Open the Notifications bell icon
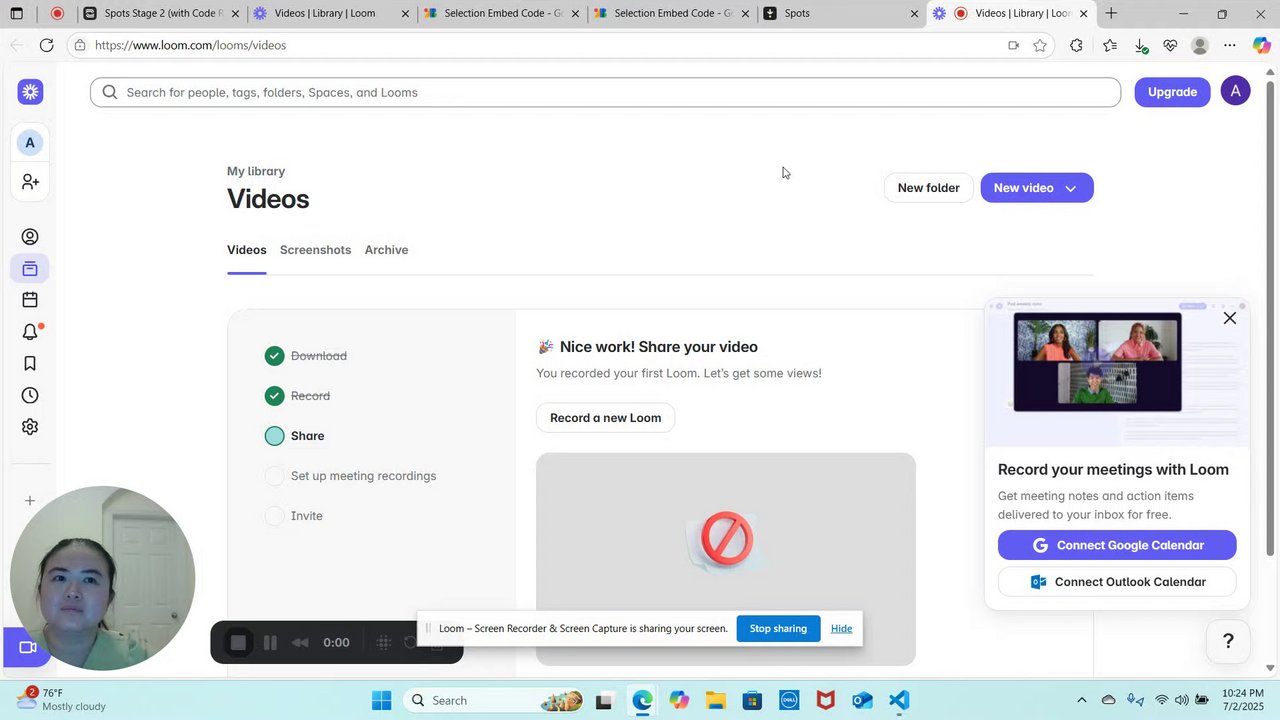 (x=30, y=332)
